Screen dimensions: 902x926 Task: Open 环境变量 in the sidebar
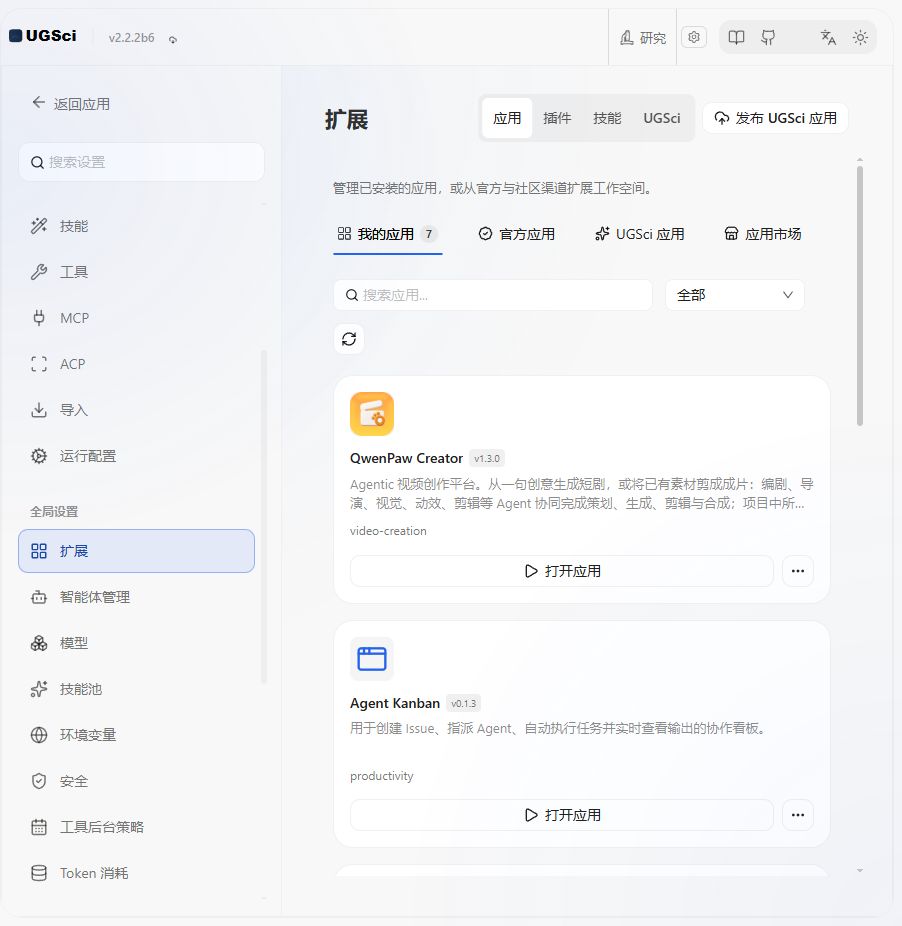pos(136,735)
